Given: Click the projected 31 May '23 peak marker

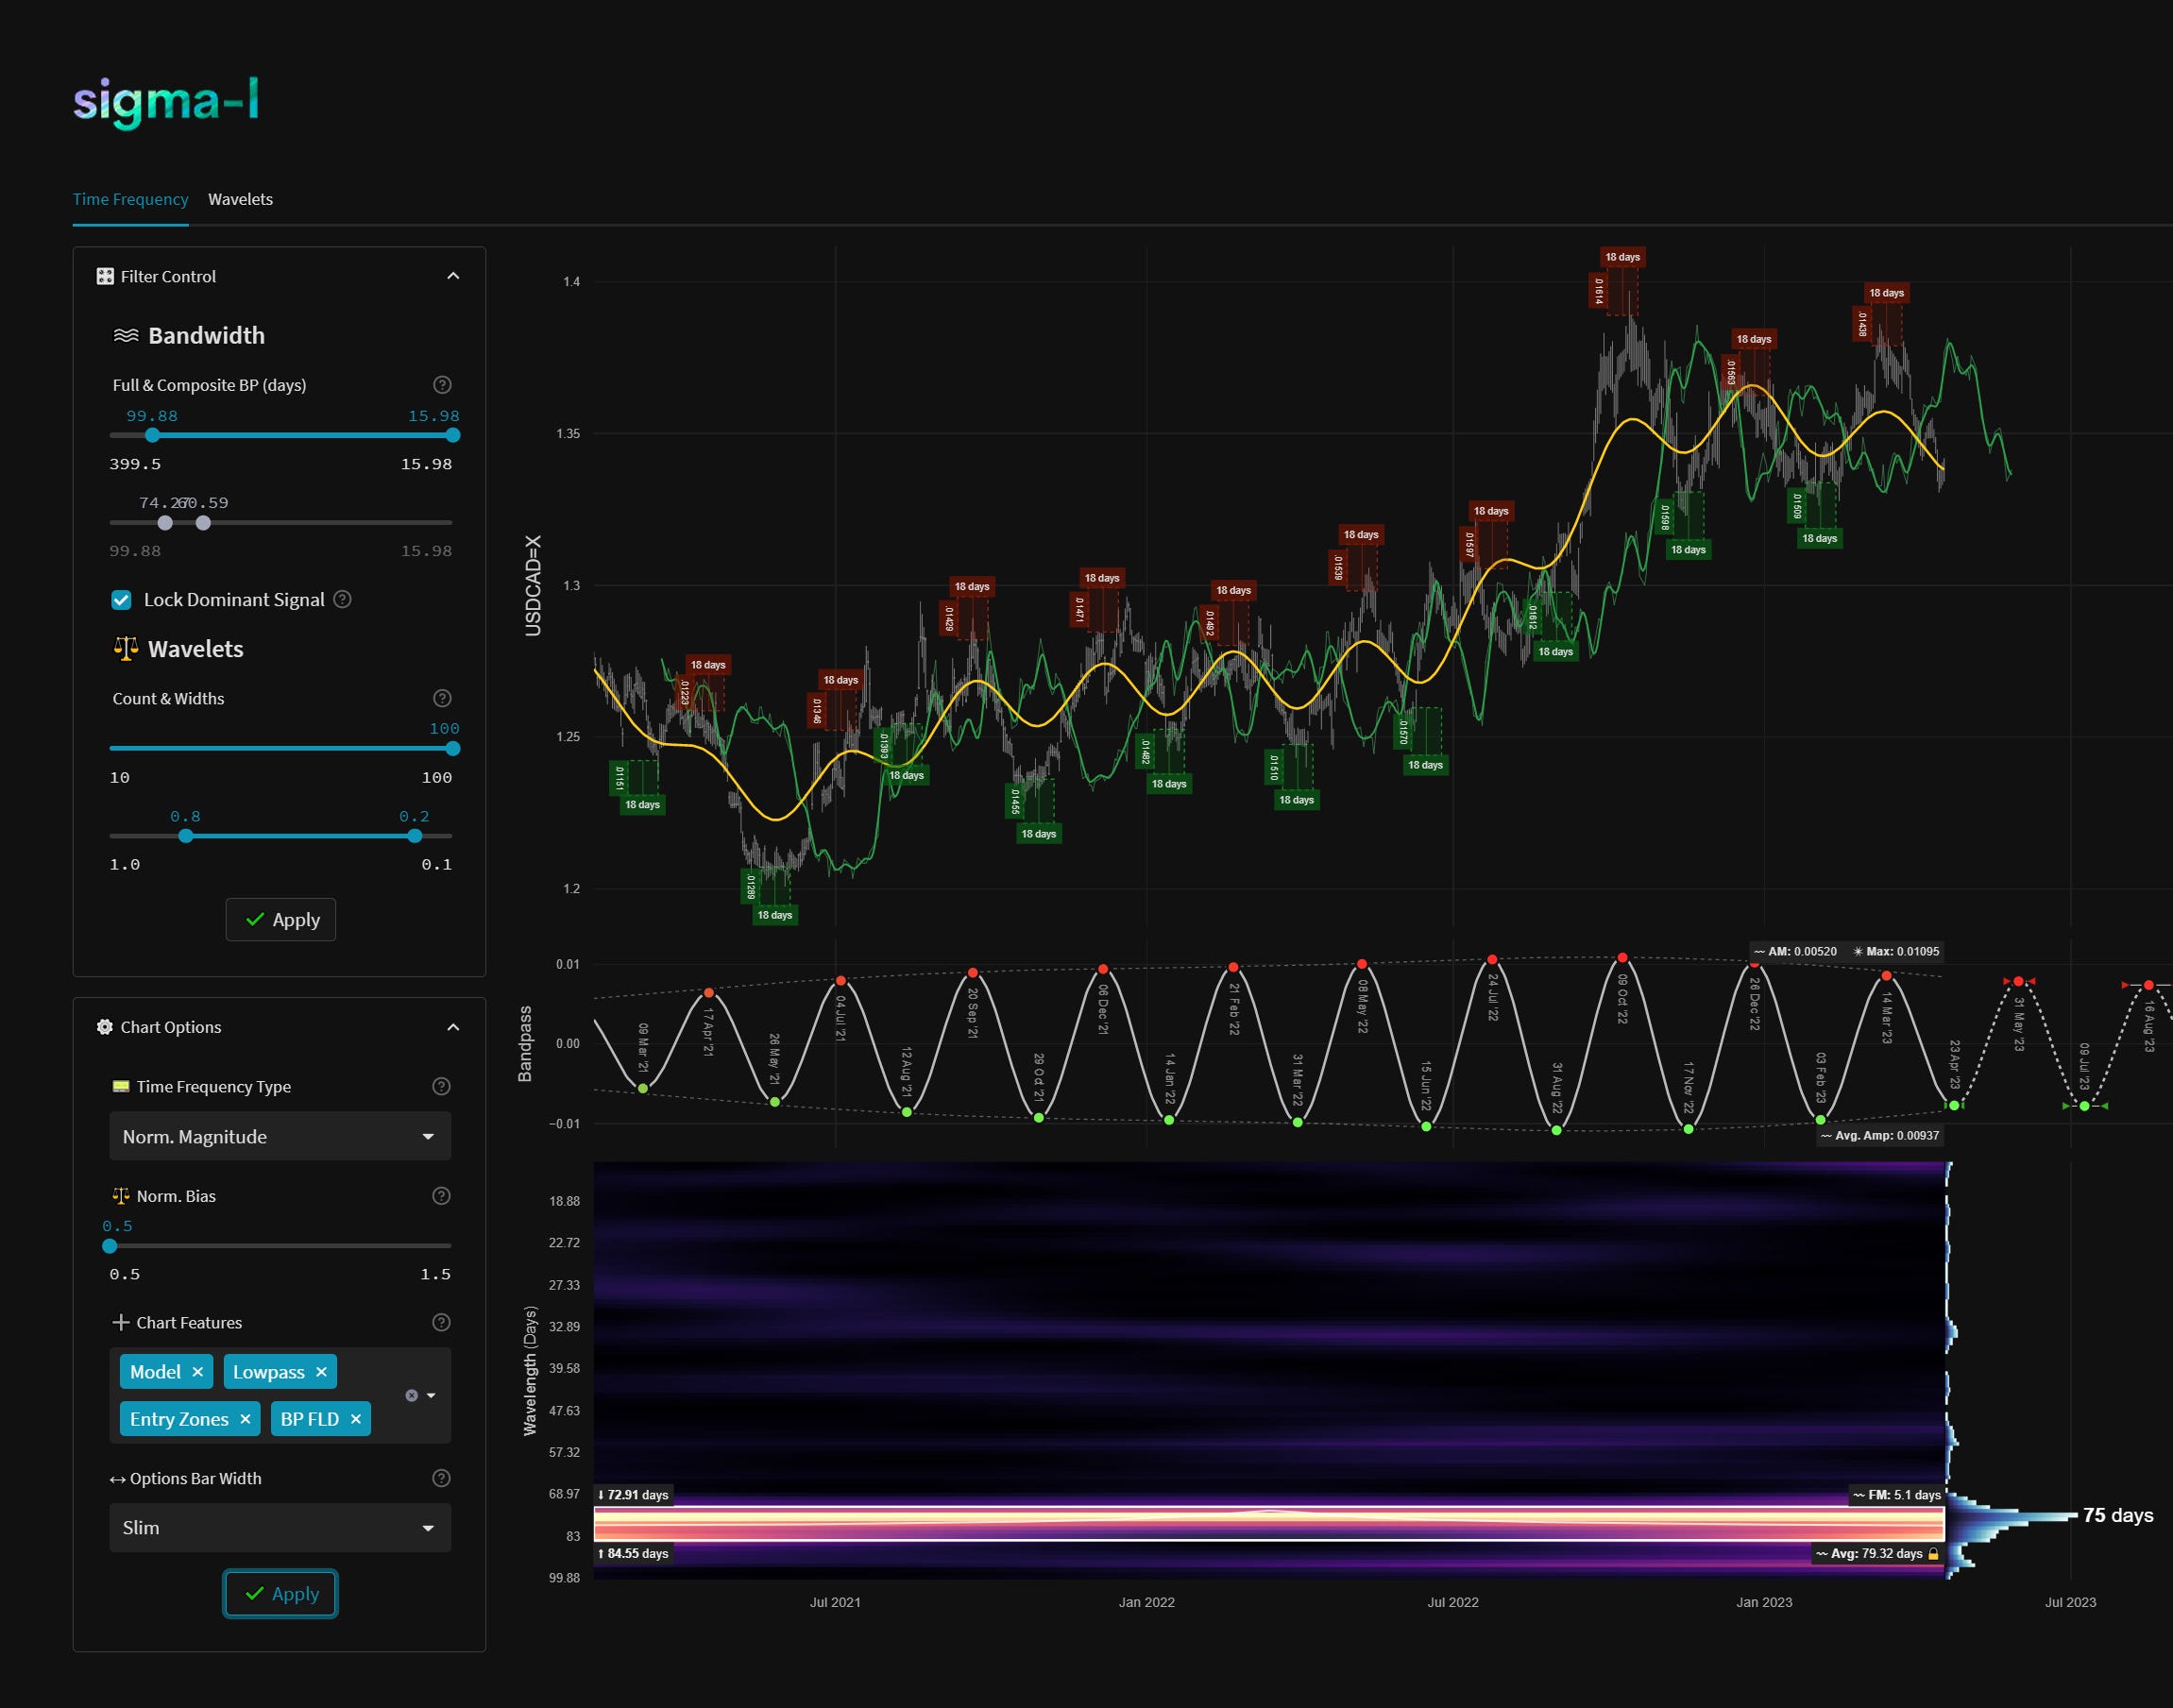Looking at the screenshot, I should [x=2018, y=981].
